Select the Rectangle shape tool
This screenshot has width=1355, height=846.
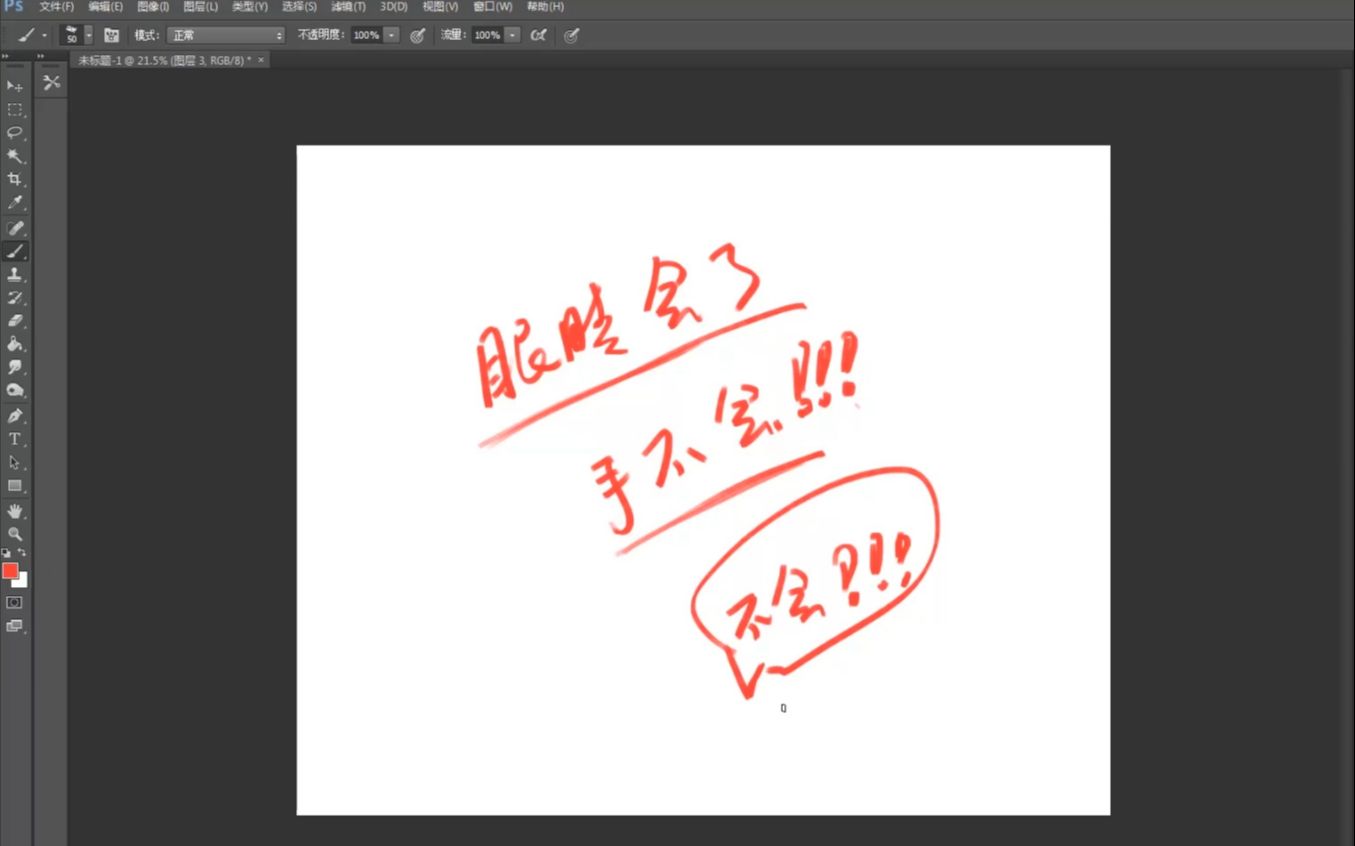pos(15,486)
